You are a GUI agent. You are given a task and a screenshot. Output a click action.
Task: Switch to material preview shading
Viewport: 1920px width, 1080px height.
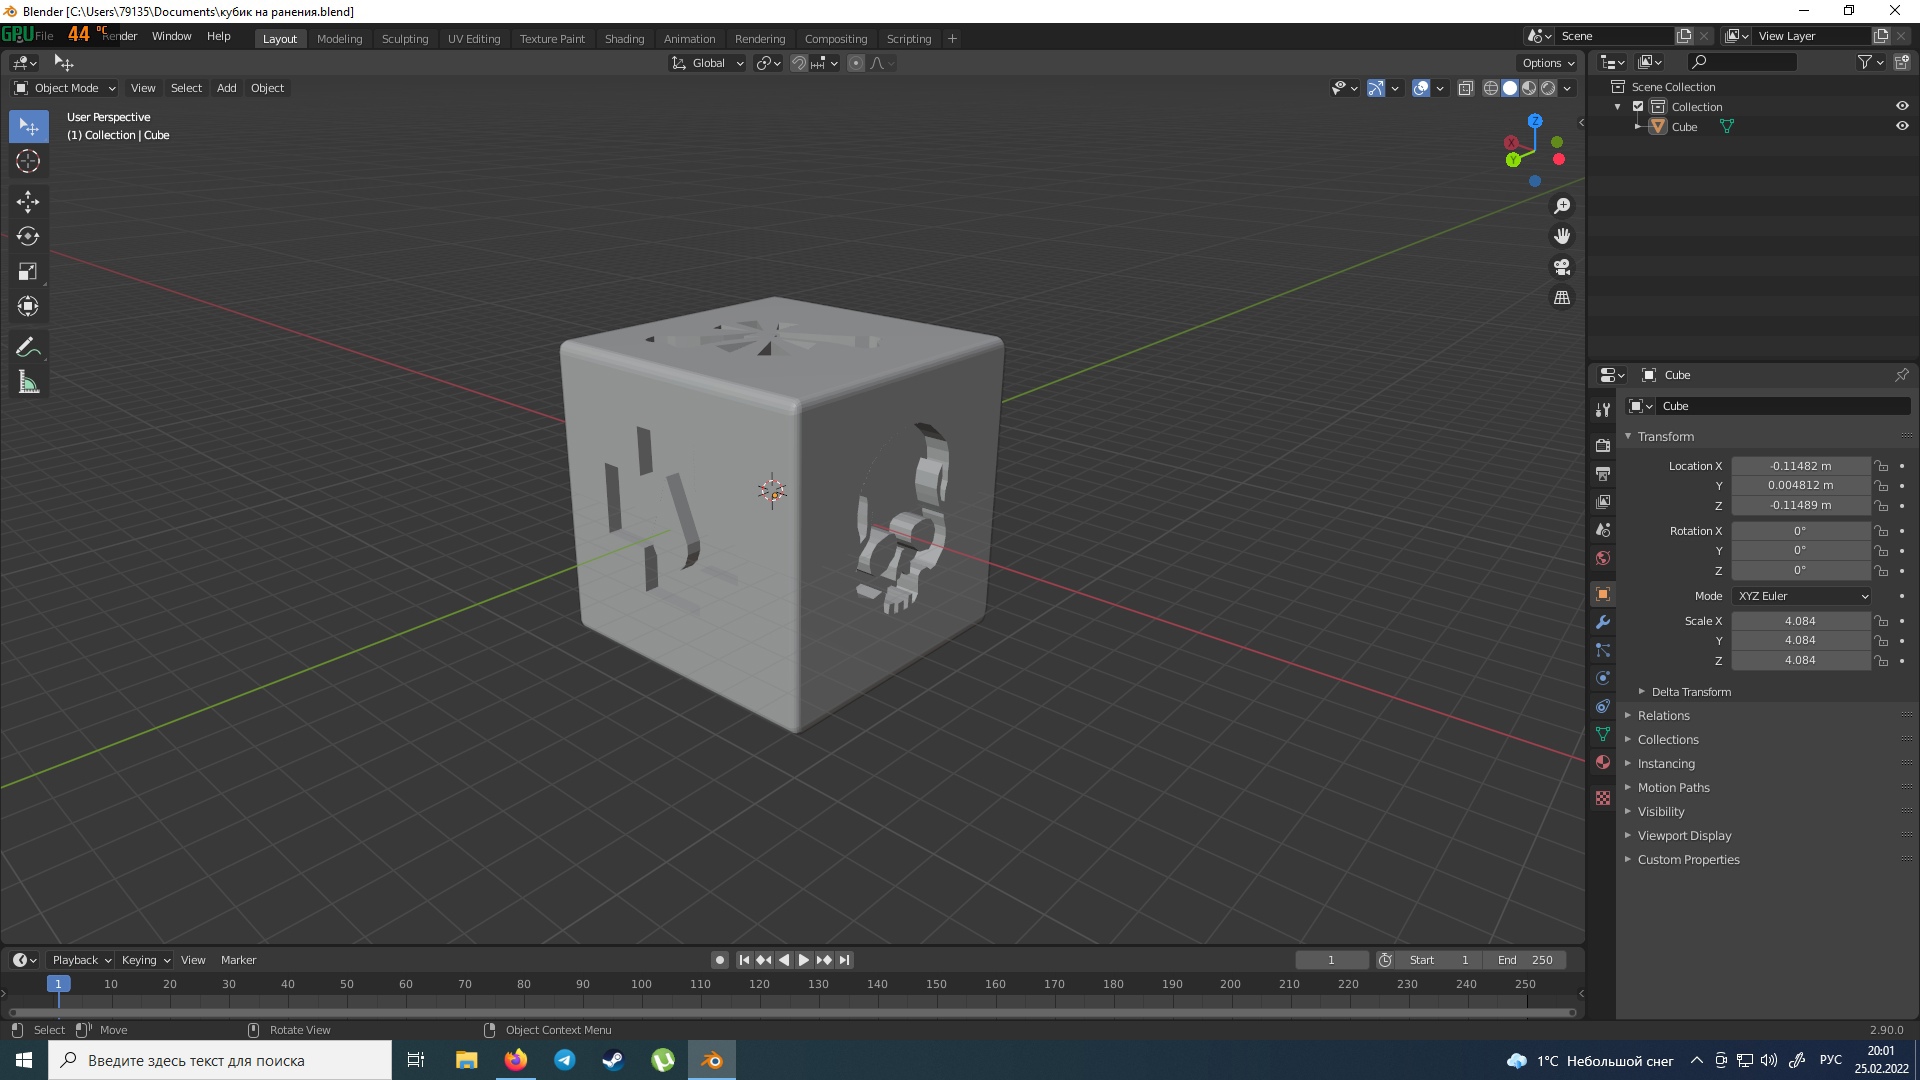pos(1529,88)
